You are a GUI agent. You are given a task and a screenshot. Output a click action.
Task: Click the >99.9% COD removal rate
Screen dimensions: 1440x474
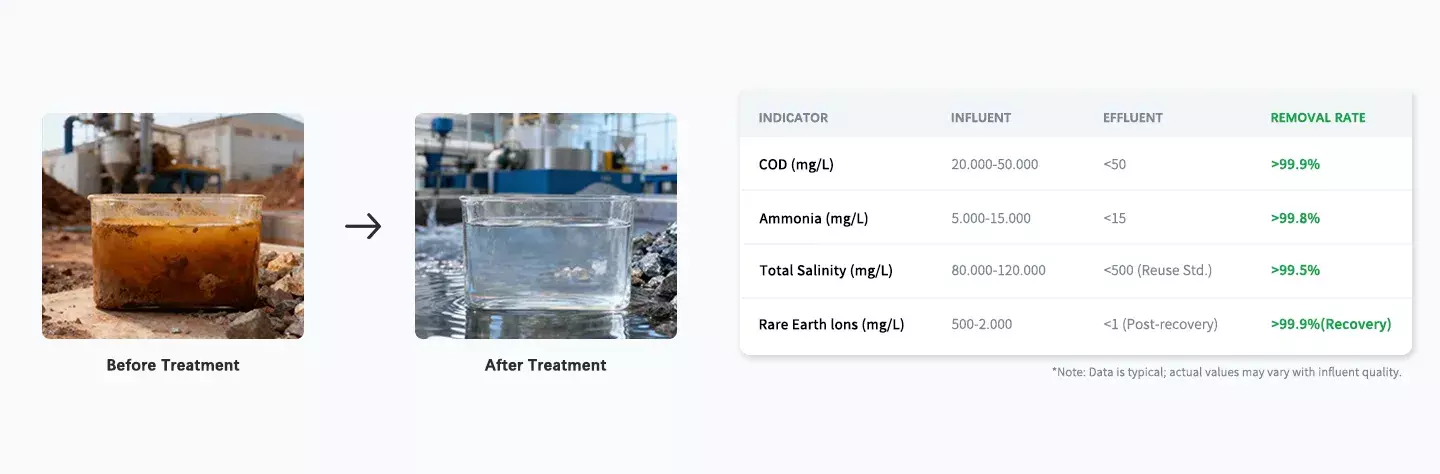[1295, 164]
